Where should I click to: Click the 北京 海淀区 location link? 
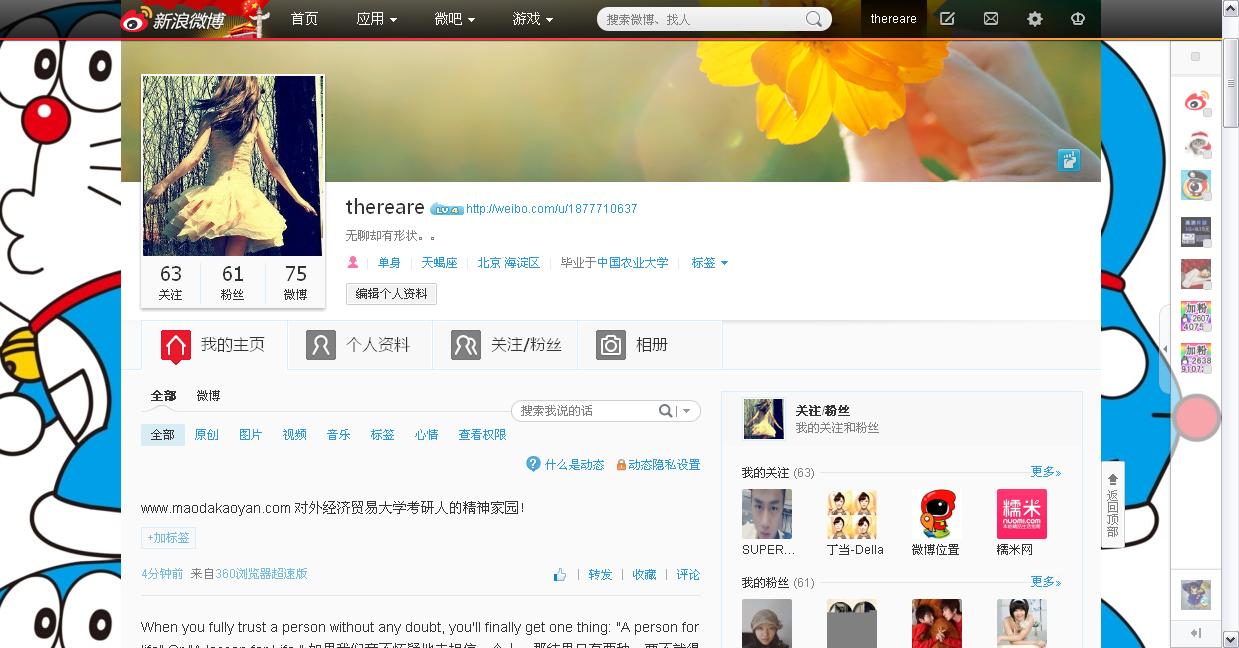508,263
